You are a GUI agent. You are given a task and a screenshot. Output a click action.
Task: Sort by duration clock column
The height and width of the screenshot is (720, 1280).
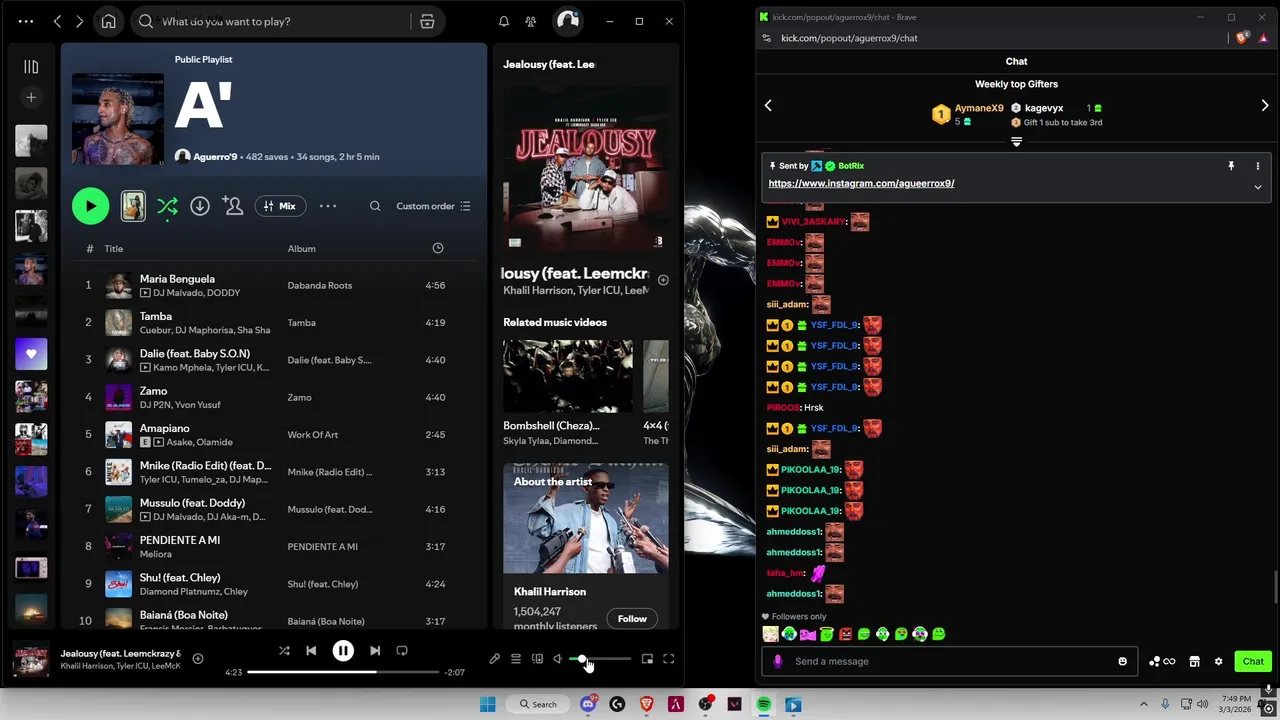click(x=438, y=248)
